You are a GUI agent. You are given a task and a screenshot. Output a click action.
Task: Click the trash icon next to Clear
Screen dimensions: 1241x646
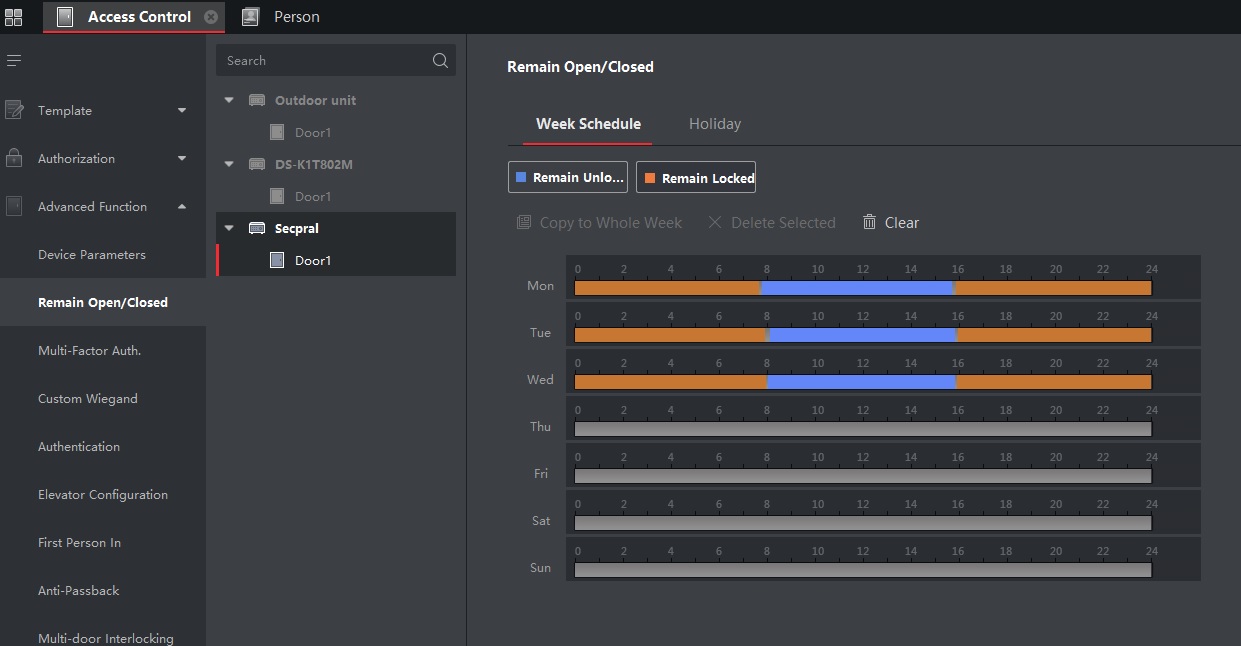click(869, 222)
